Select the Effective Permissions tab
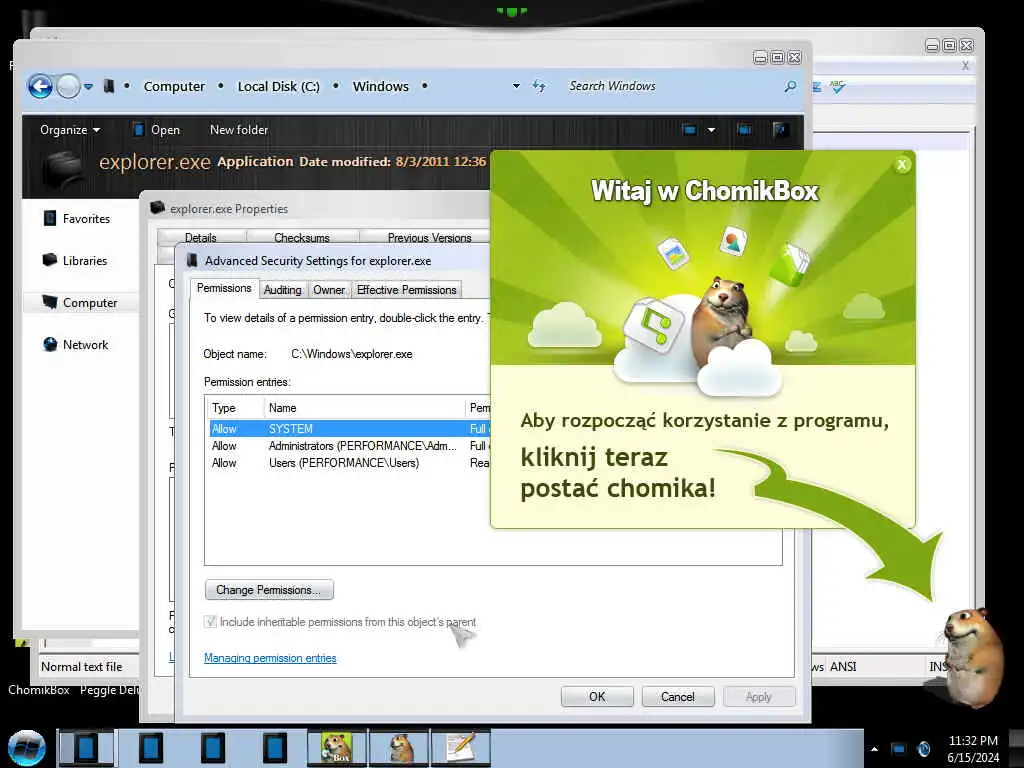 click(x=406, y=290)
